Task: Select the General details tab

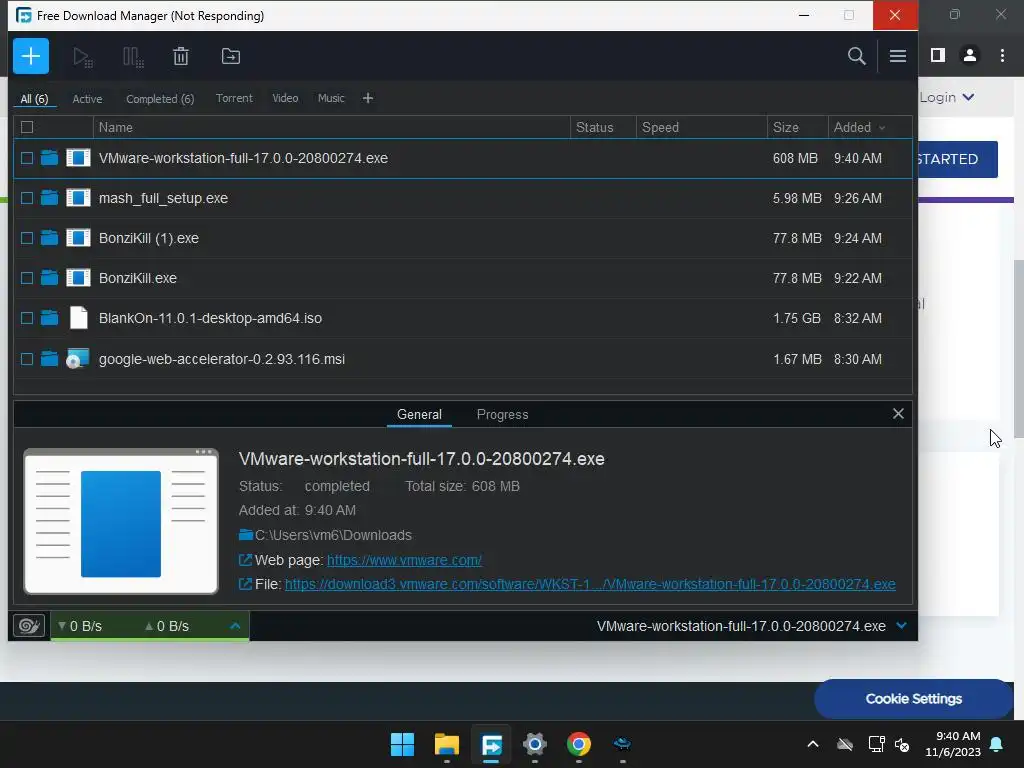Action: pos(419,414)
